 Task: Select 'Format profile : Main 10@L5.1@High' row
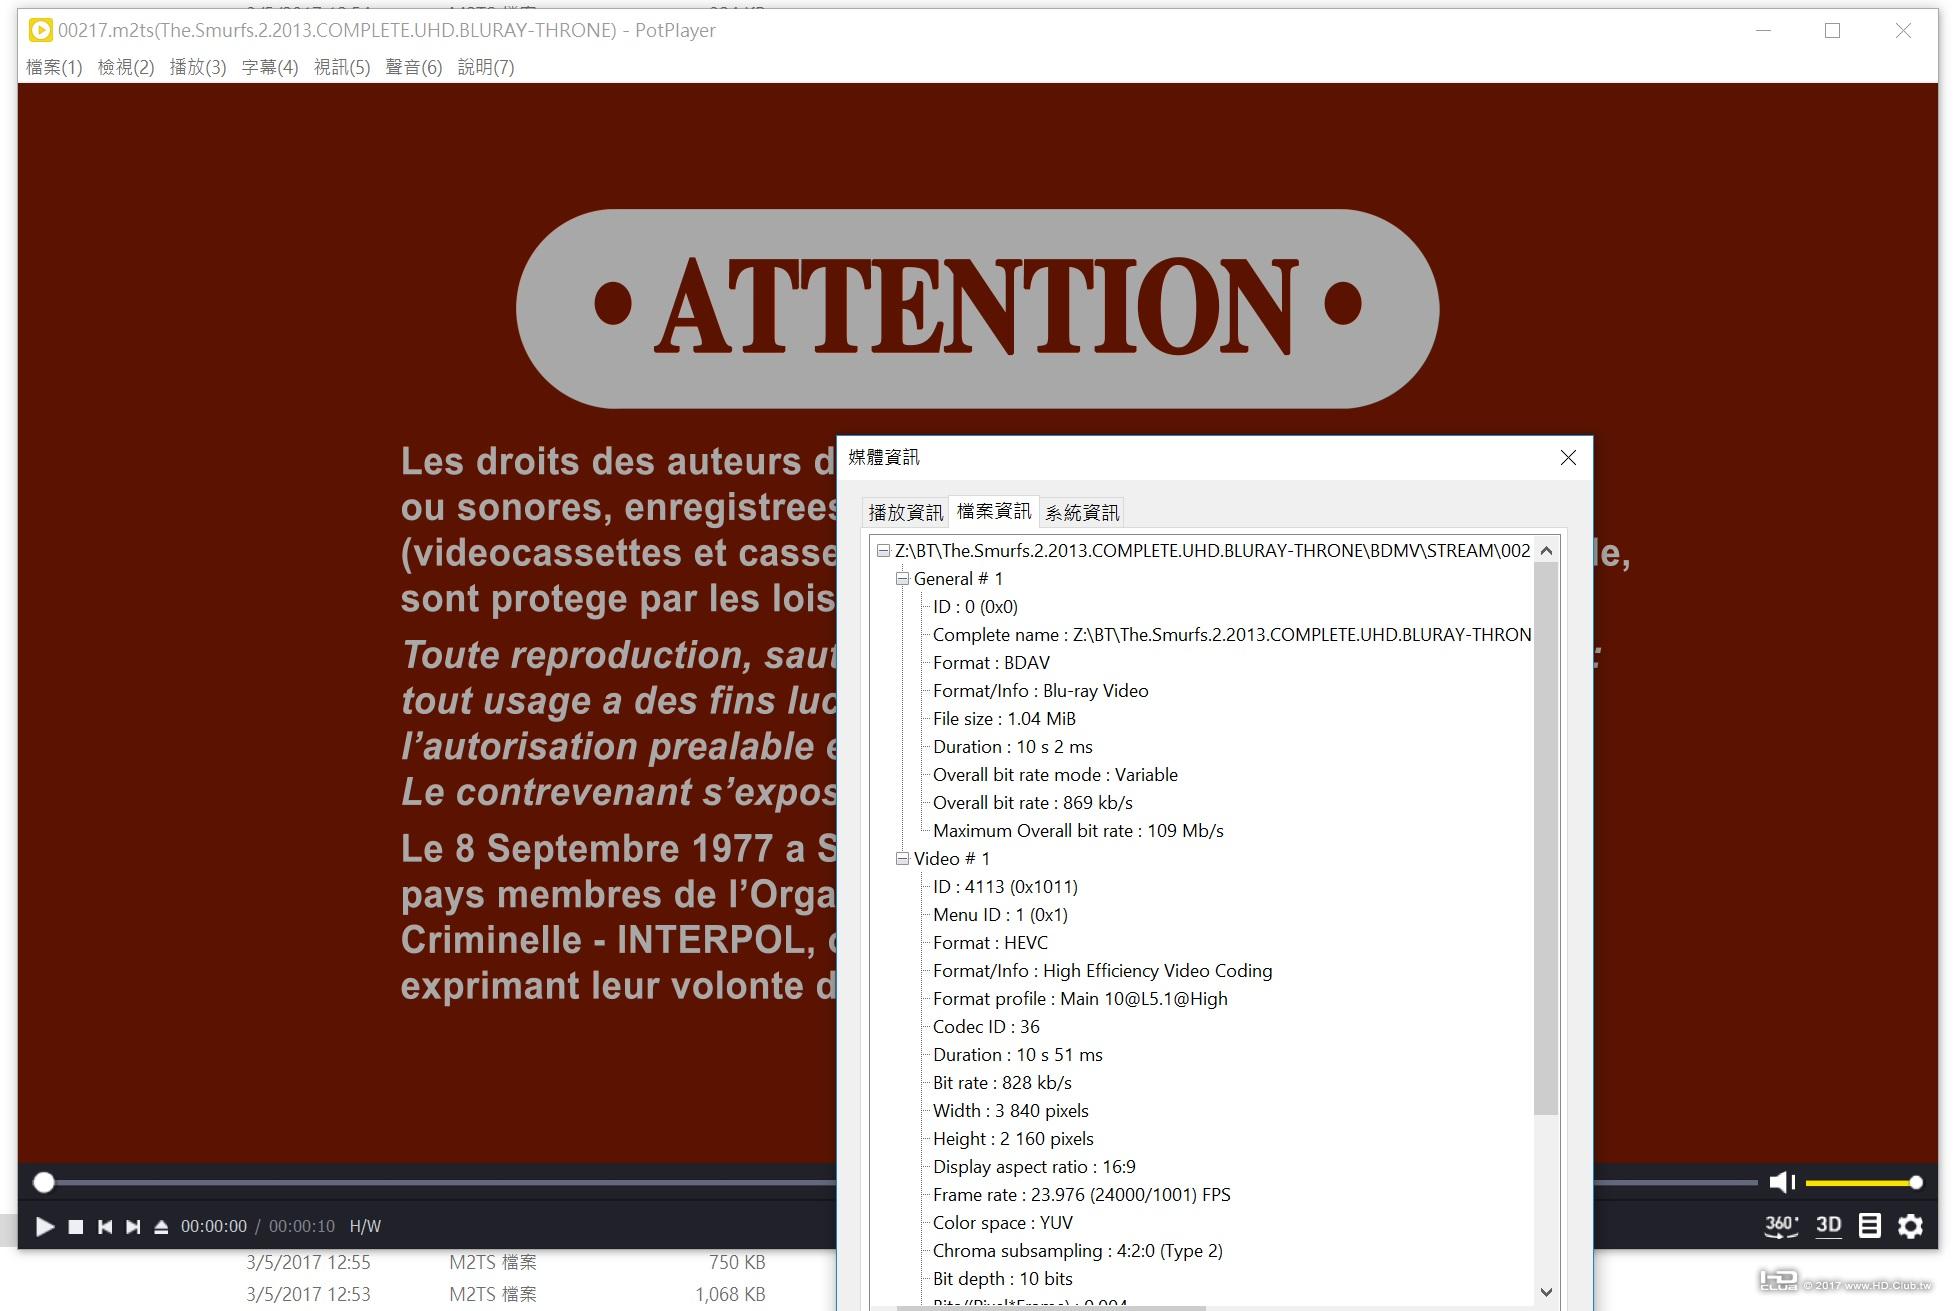click(1080, 998)
